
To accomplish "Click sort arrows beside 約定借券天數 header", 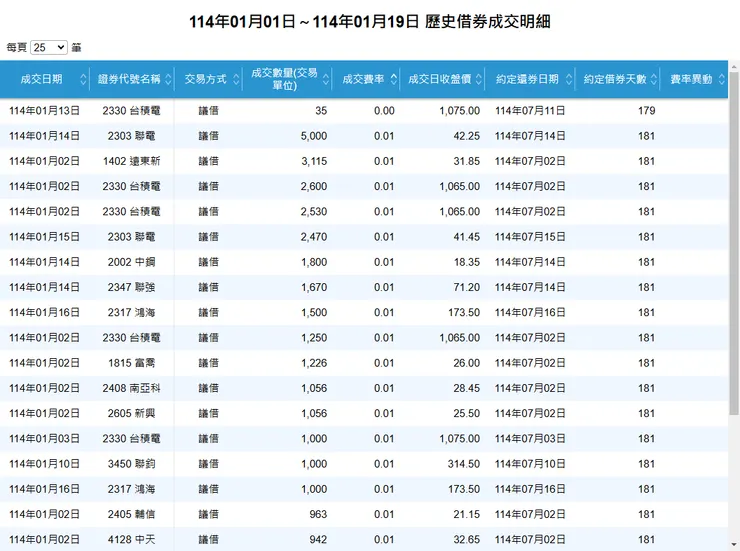I will tap(654, 79).
